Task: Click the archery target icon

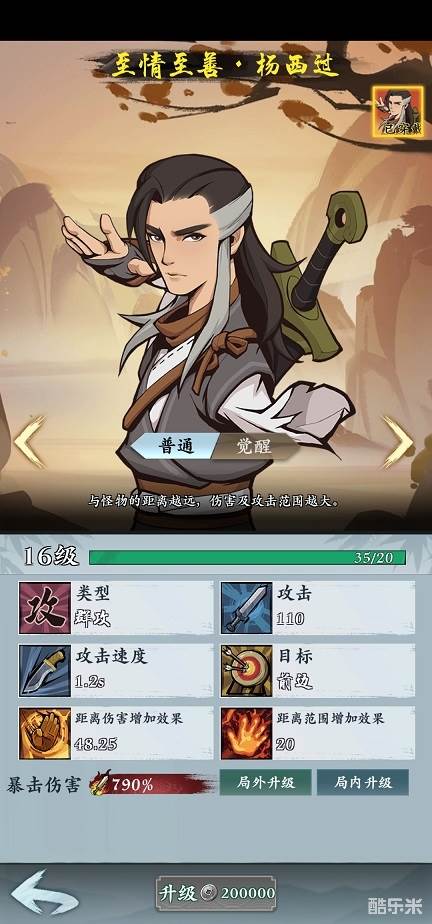Action: 246,671
